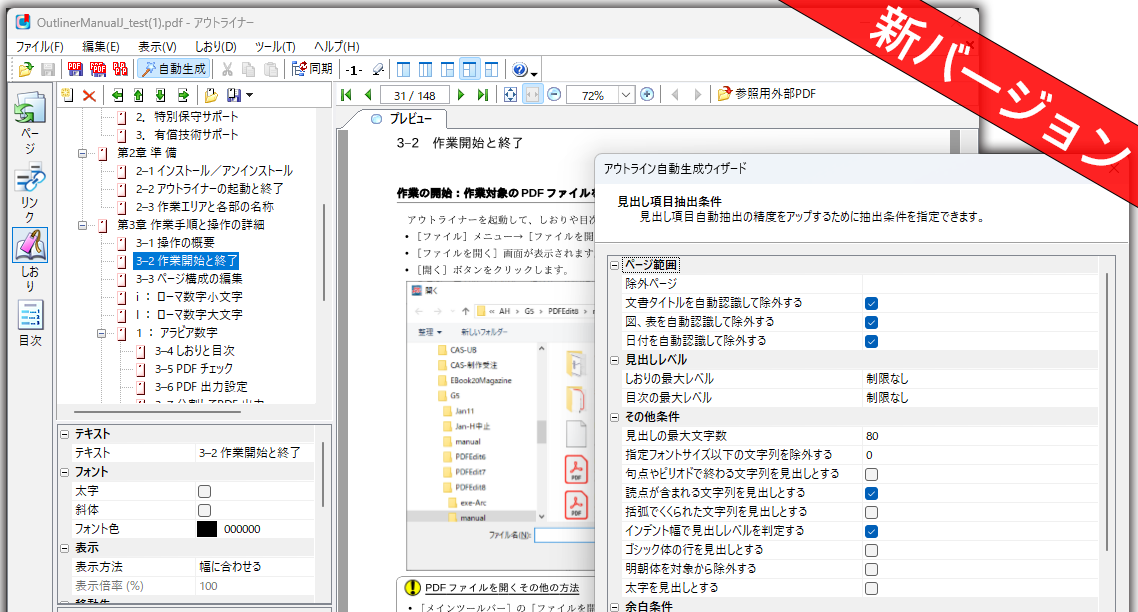Go to the first page
The image size is (1138, 612).
(346, 95)
